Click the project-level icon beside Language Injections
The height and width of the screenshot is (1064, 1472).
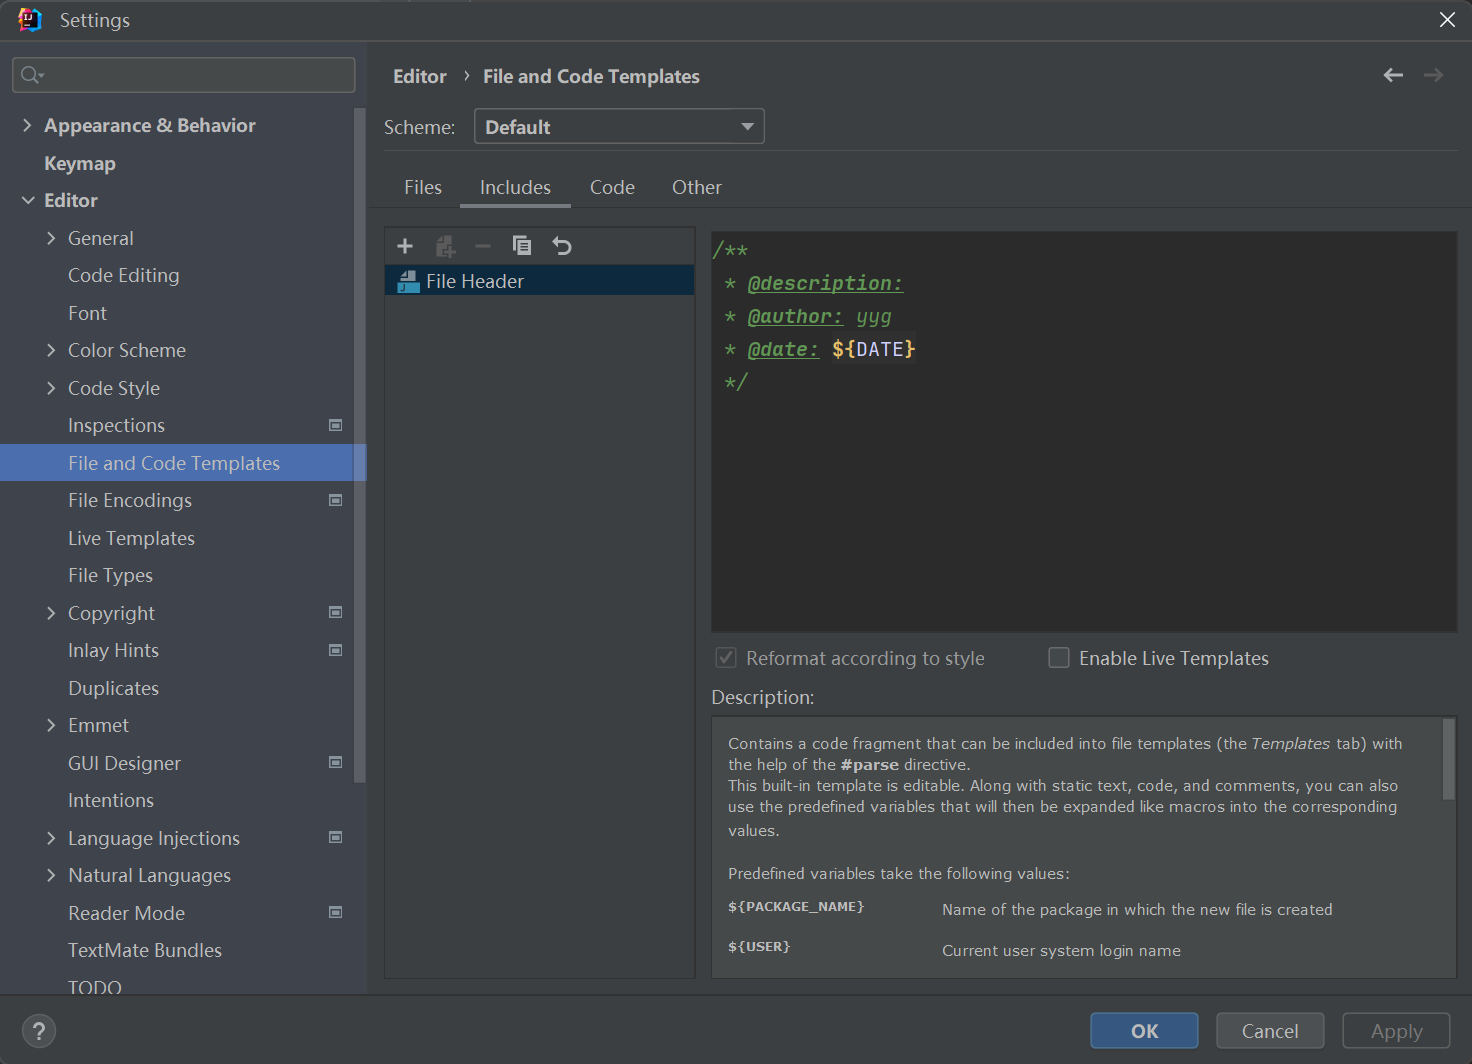[x=336, y=837]
